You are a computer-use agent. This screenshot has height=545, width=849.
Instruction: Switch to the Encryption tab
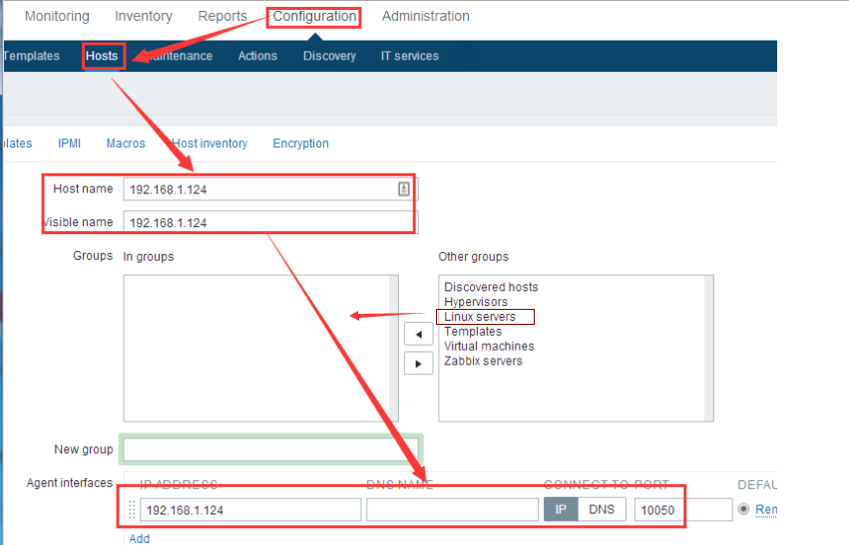pyautogui.click(x=301, y=143)
